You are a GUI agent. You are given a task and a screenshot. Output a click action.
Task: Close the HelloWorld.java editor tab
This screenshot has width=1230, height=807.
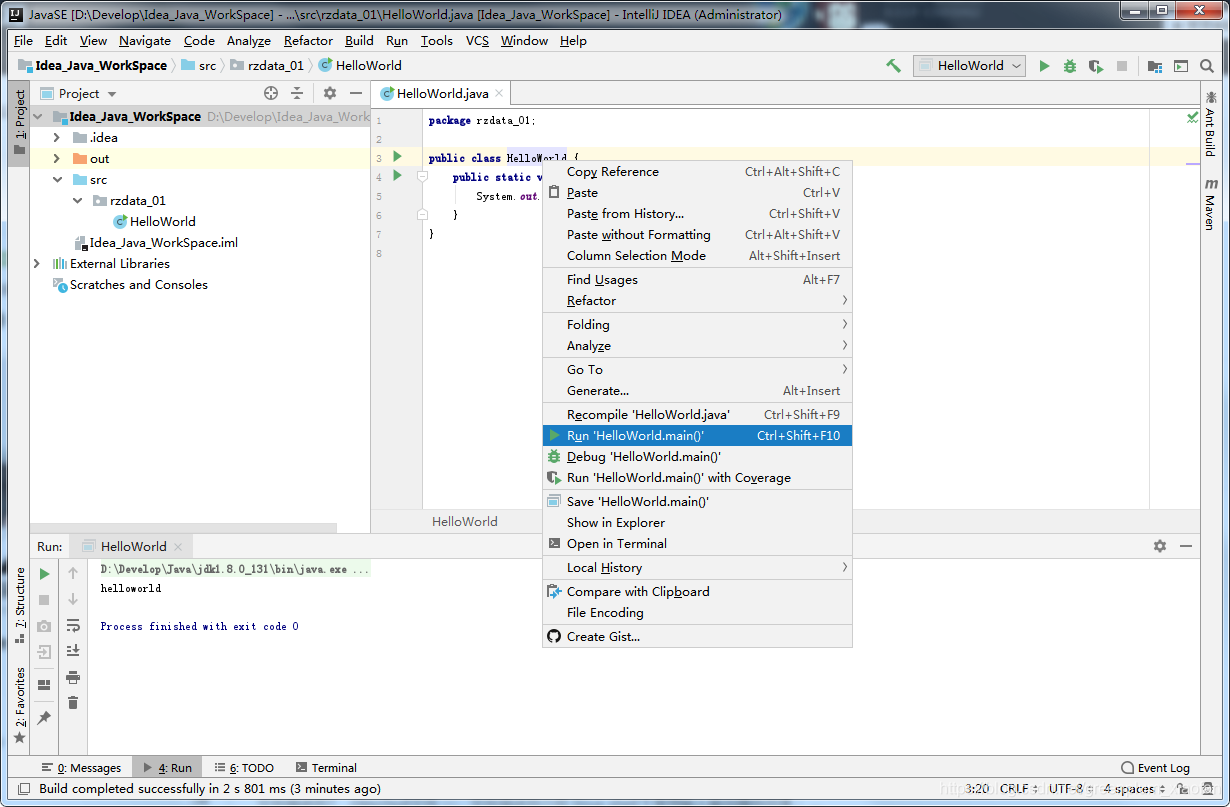499,93
